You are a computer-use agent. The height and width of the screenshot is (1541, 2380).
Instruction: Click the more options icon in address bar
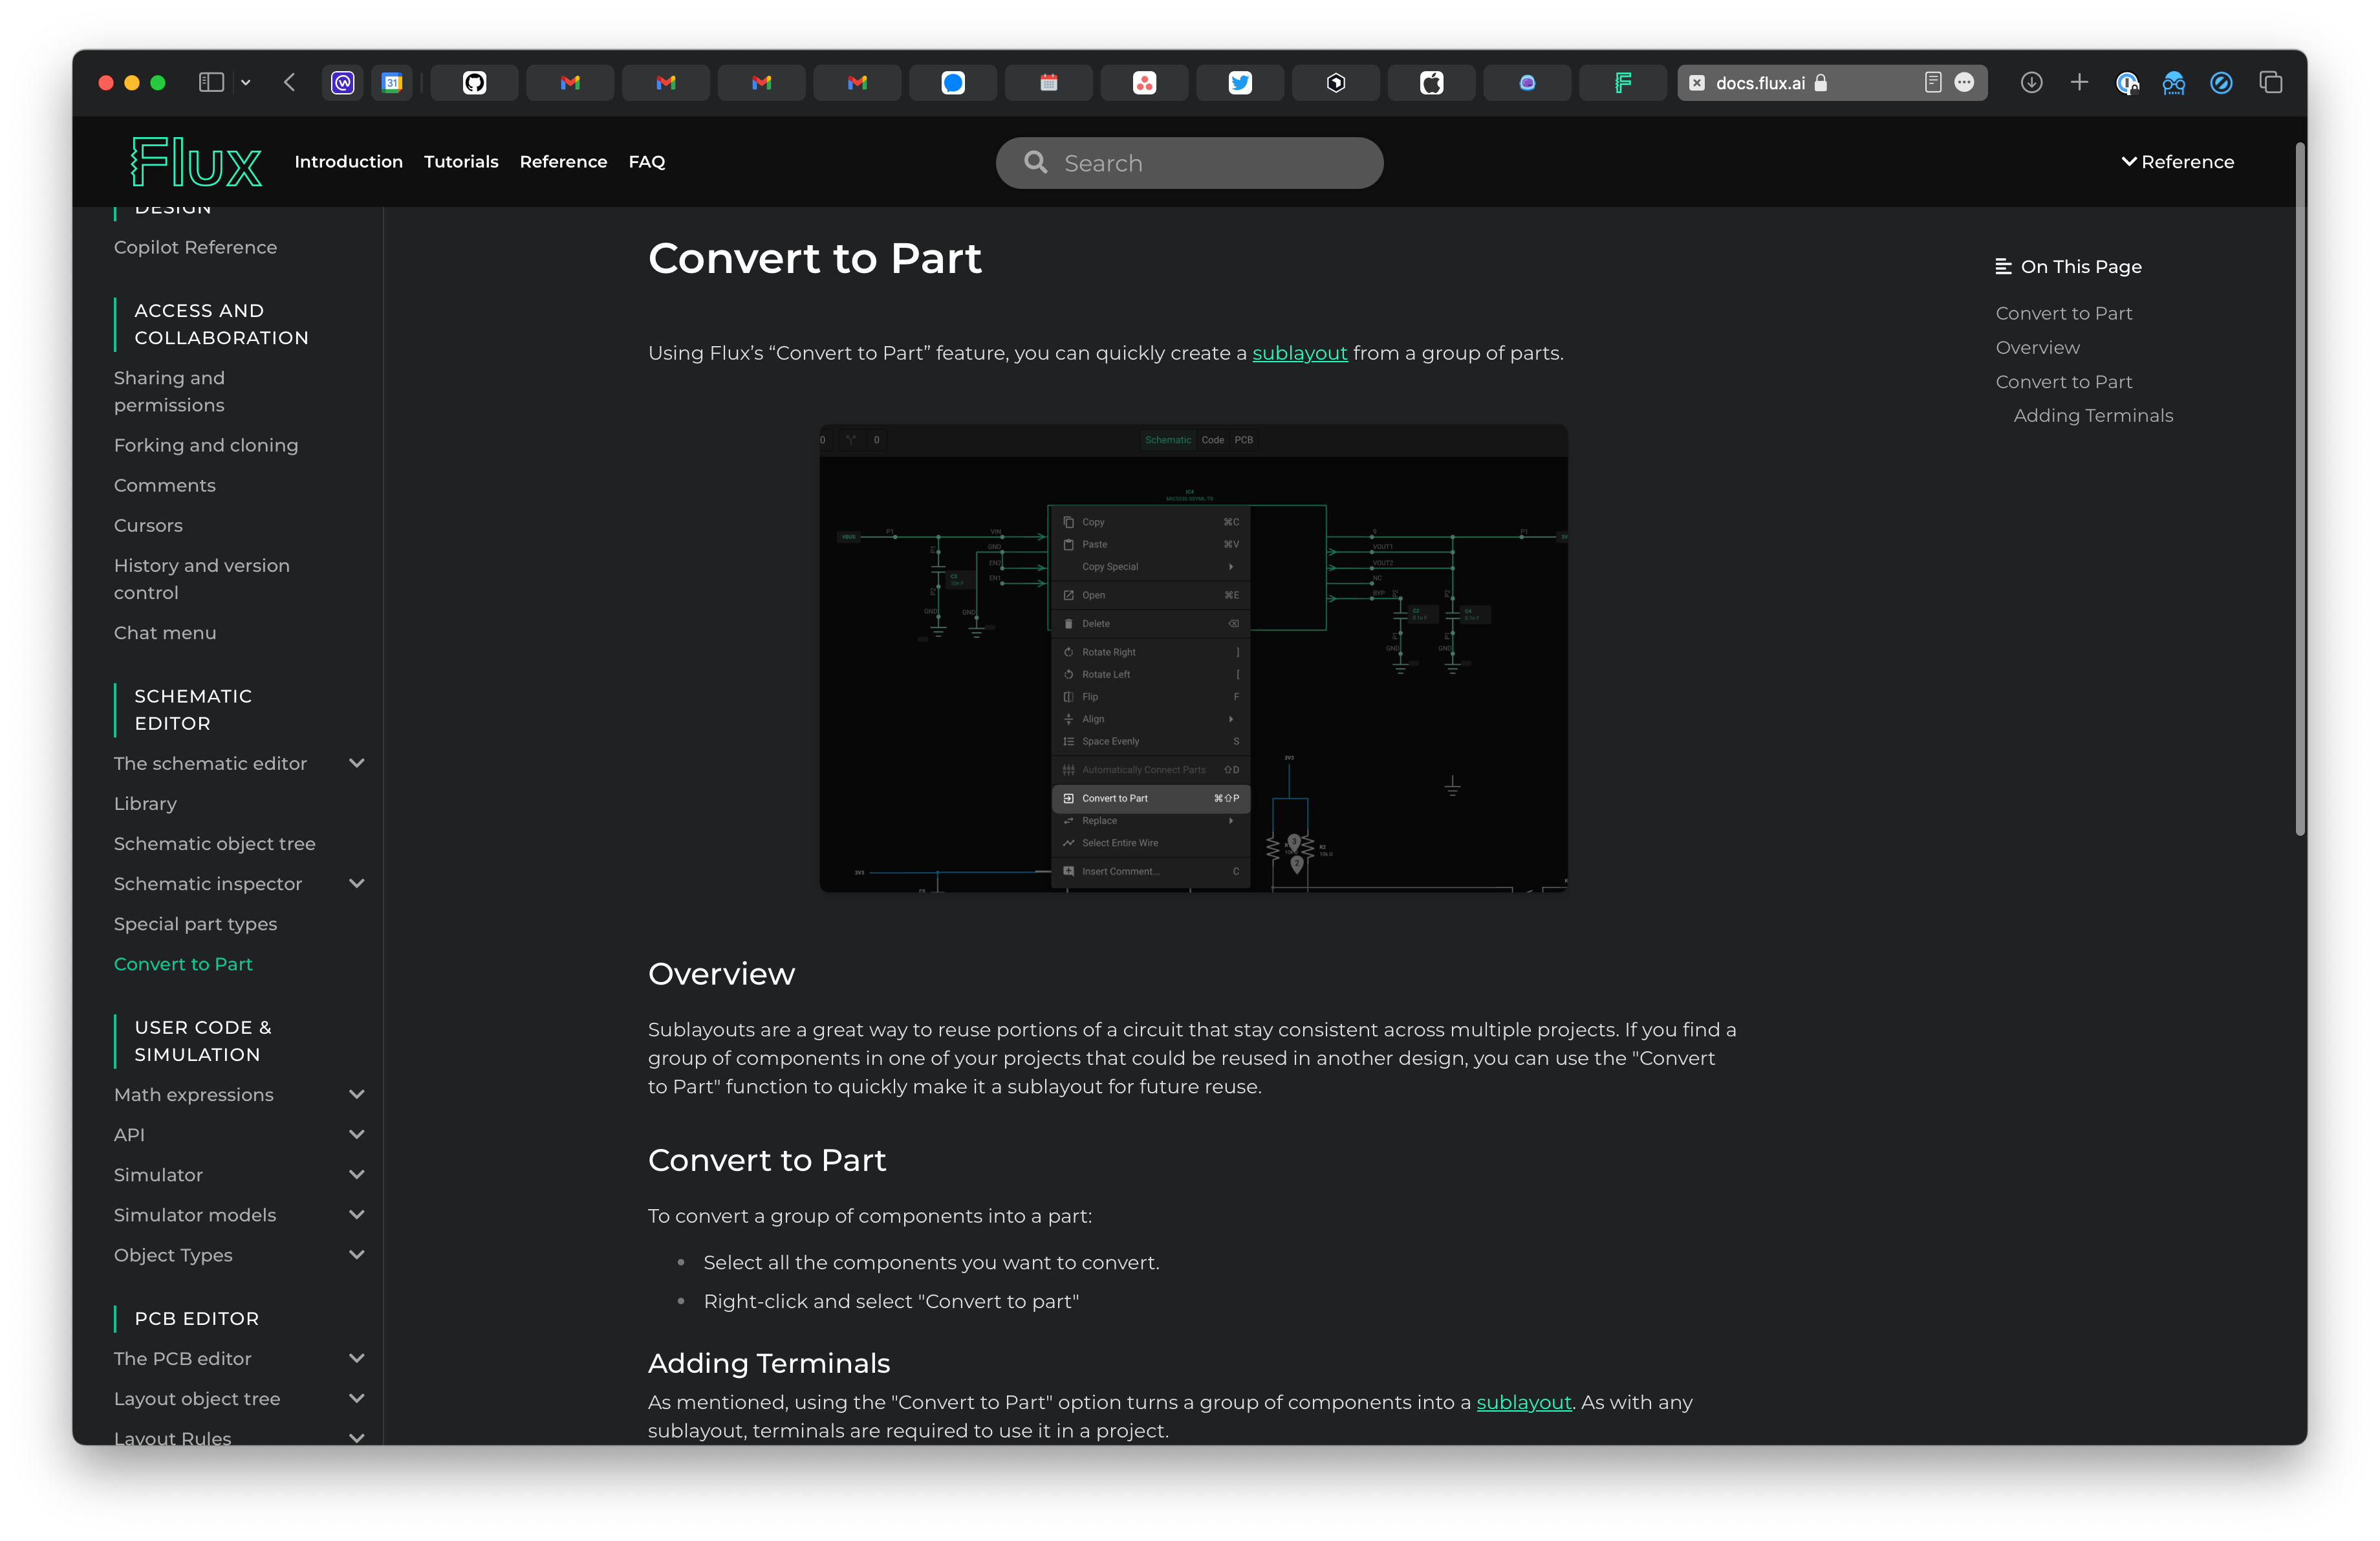pos(1964,82)
